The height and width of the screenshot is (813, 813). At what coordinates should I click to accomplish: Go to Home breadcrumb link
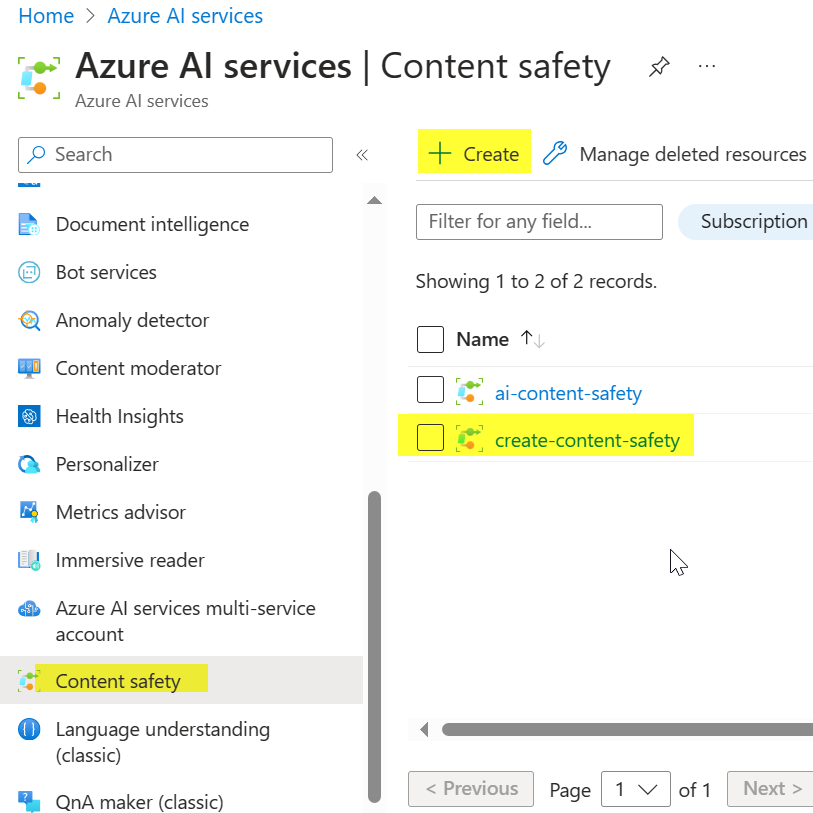point(46,16)
